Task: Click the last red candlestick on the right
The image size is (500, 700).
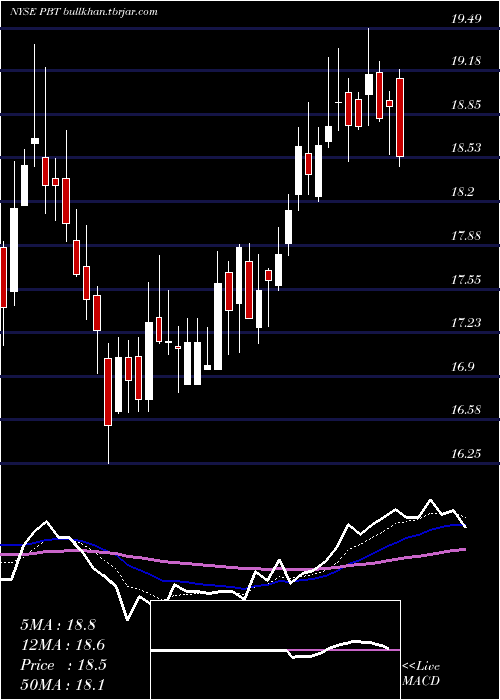Action: pos(400,118)
